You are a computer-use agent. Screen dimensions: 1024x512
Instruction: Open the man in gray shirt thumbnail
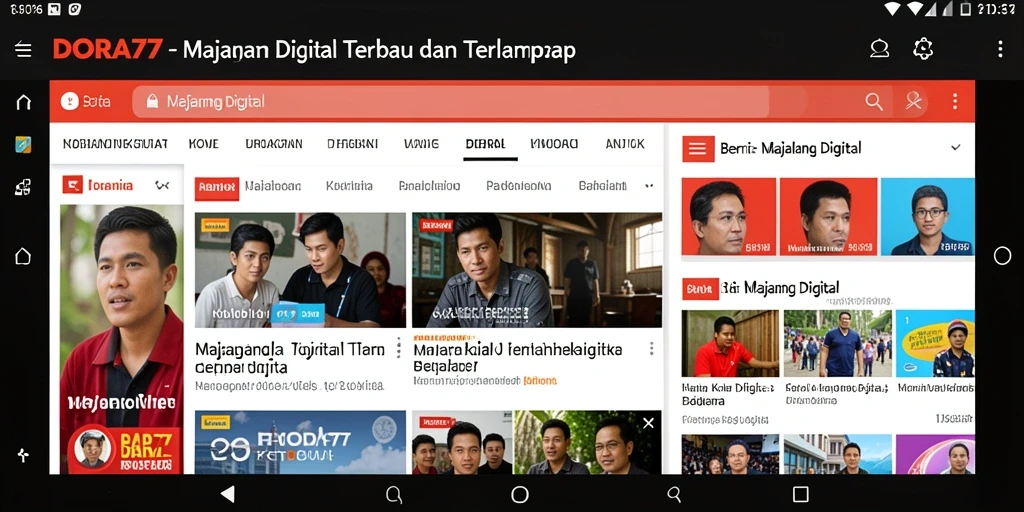pyautogui.click(x=537, y=270)
